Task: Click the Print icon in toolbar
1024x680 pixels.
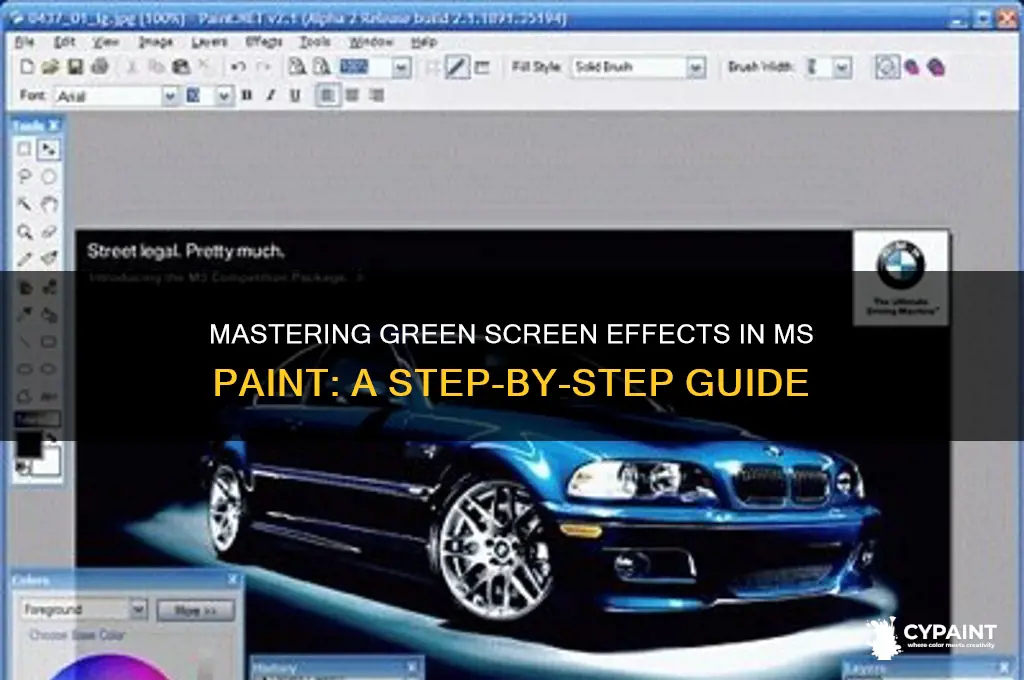Action: tap(100, 67)
